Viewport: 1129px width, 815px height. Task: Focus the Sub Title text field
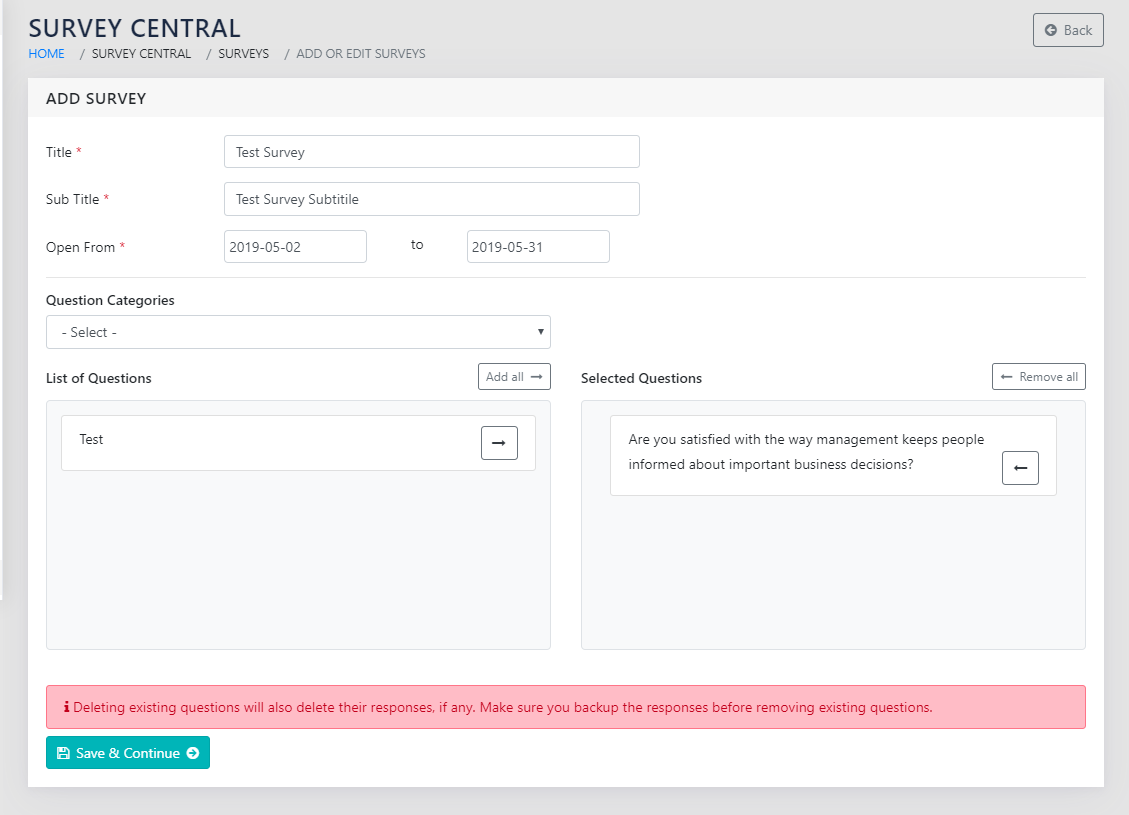(431, 199)
